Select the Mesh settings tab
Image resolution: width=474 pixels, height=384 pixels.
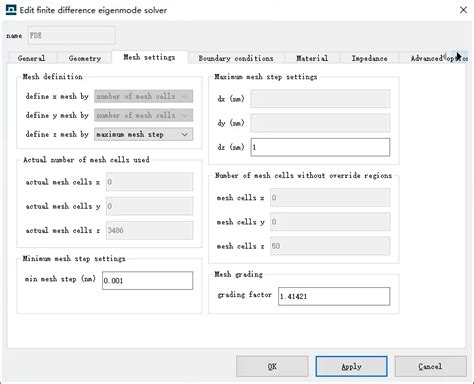(x=149, y=57)
